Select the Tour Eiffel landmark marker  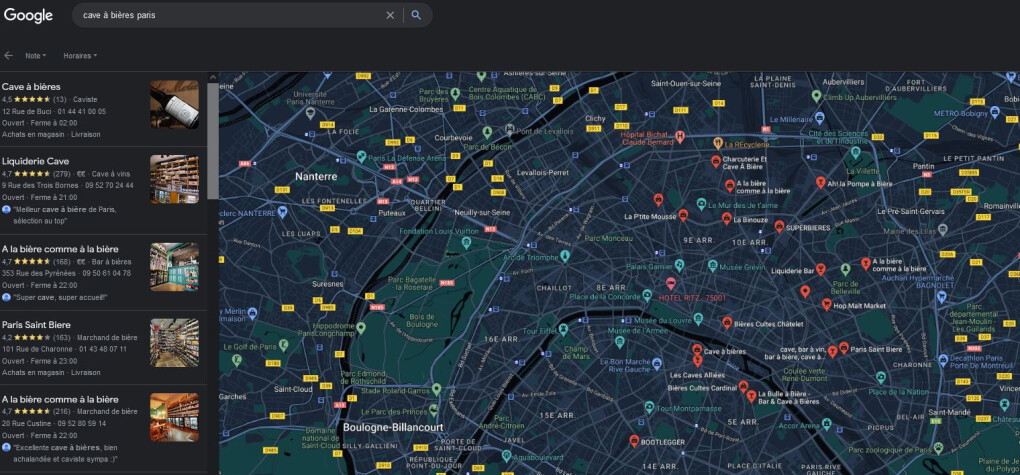(563, 331)
